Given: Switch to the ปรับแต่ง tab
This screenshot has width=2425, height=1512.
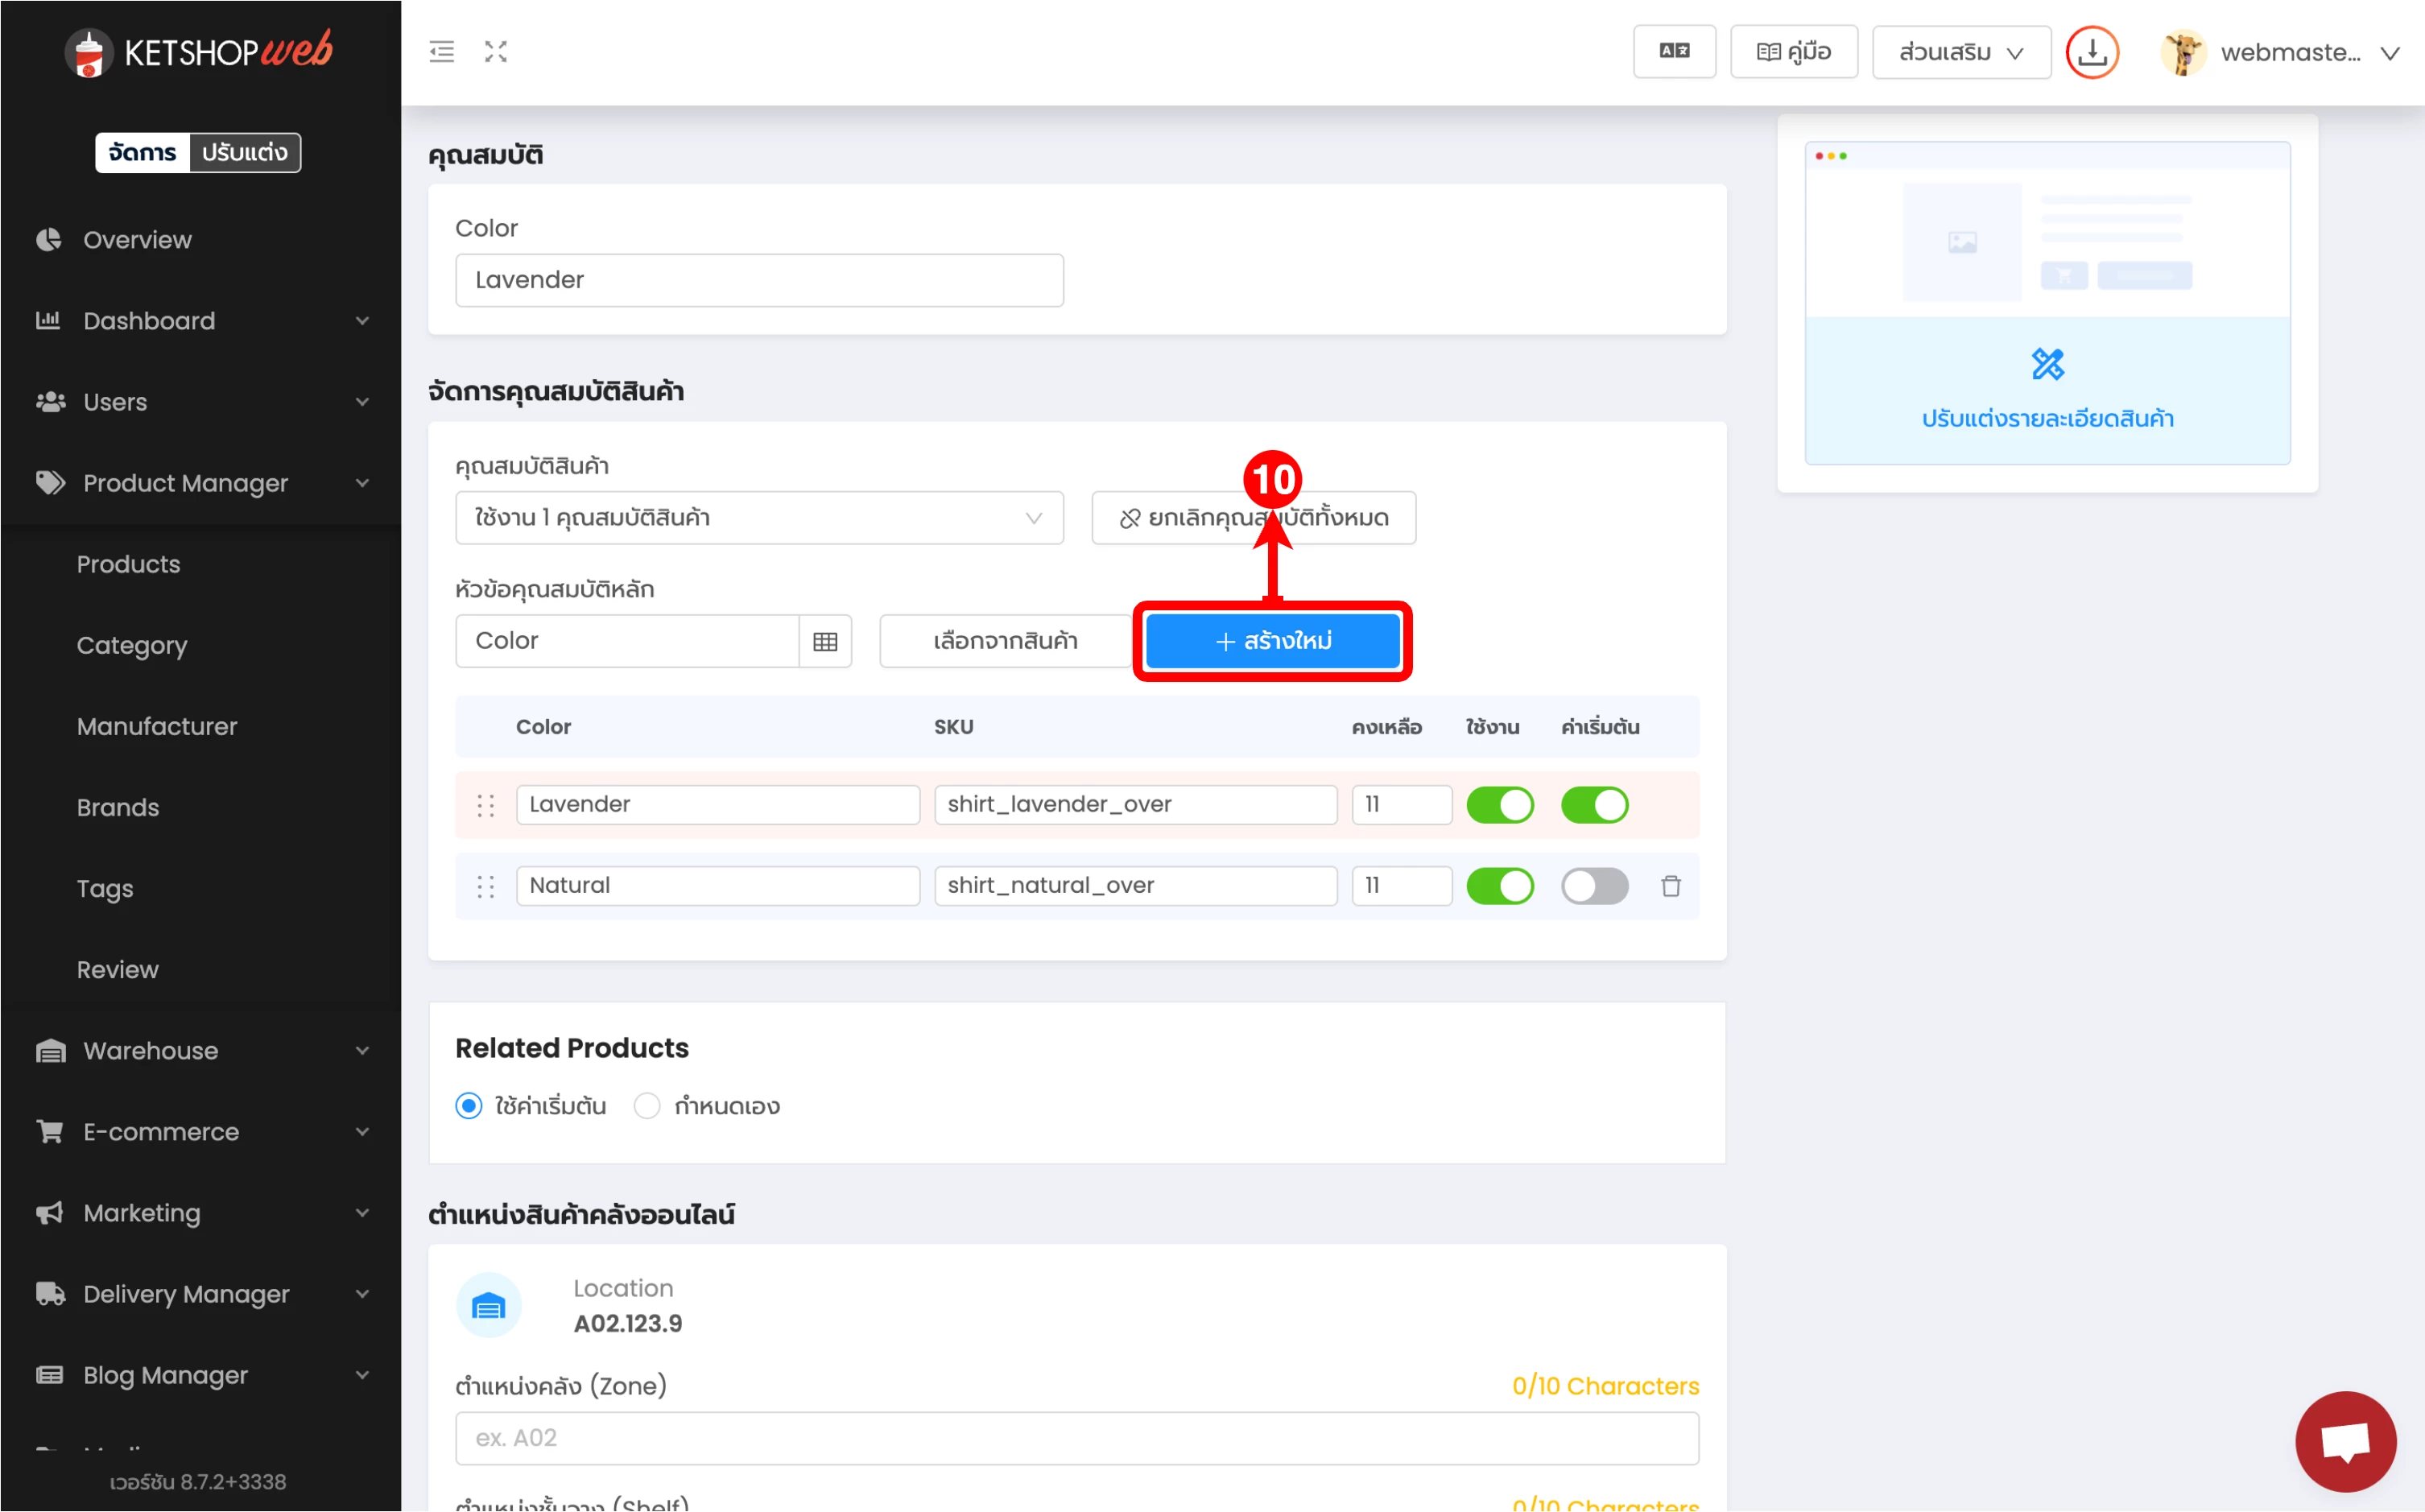Looking at the screenshot, I should tap(244, 152).
